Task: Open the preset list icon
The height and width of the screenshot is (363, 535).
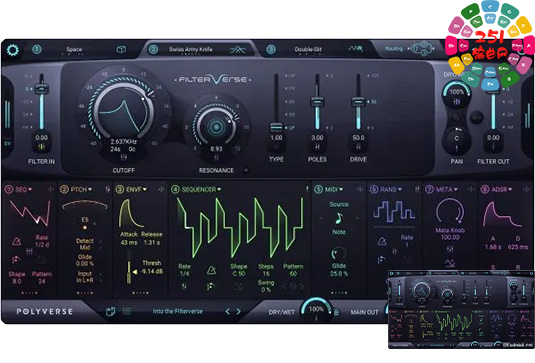Action: click(127, 311)
